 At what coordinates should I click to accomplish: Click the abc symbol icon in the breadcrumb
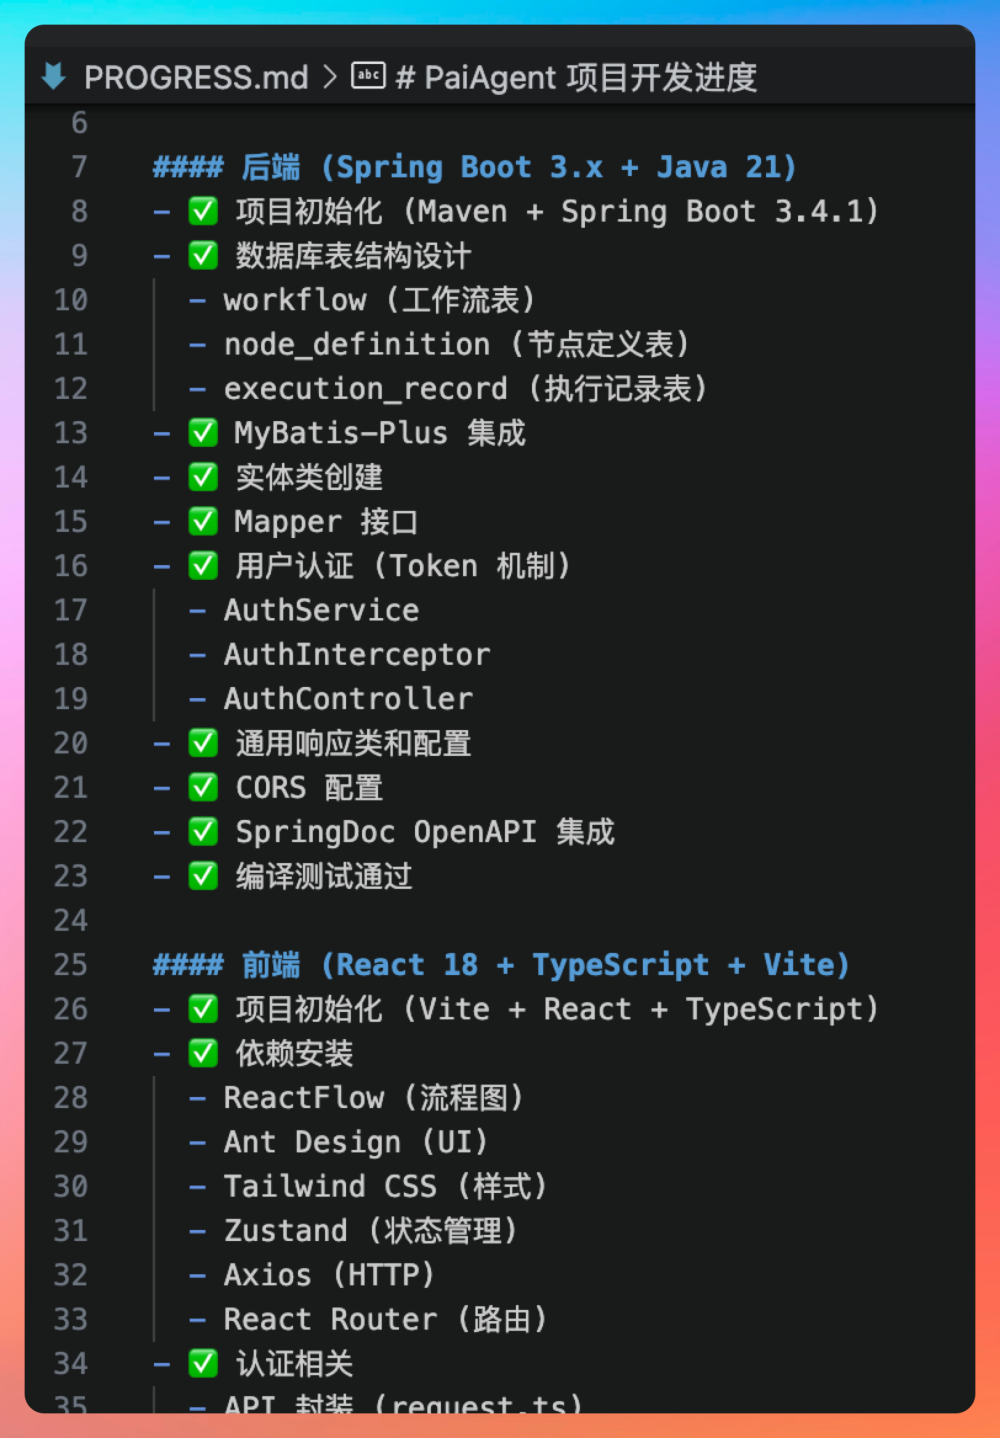tap(368, 76)
